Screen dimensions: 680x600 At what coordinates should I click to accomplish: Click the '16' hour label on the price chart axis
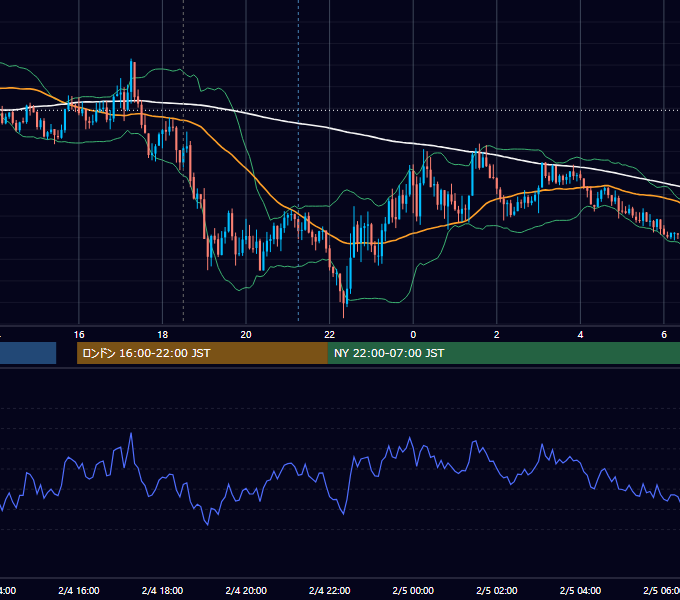[x=79, y=335]
